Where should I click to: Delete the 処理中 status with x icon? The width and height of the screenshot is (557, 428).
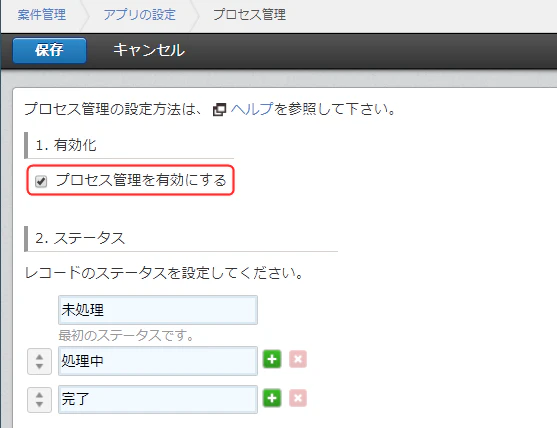point(298,359)
